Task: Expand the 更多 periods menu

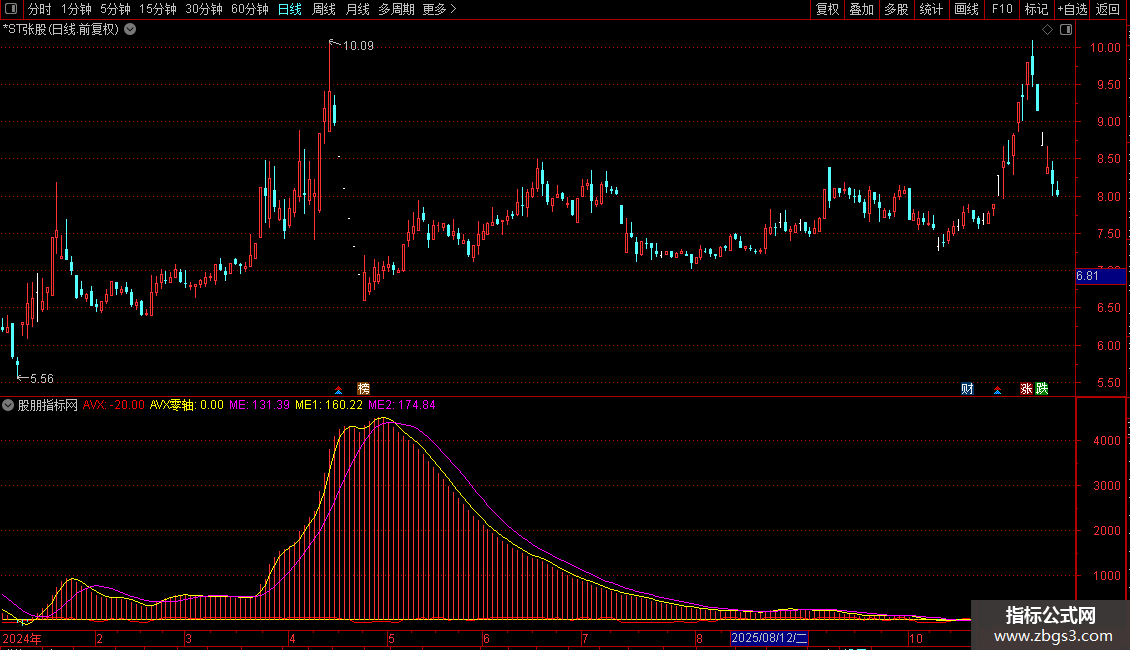Action: (439, 9)
